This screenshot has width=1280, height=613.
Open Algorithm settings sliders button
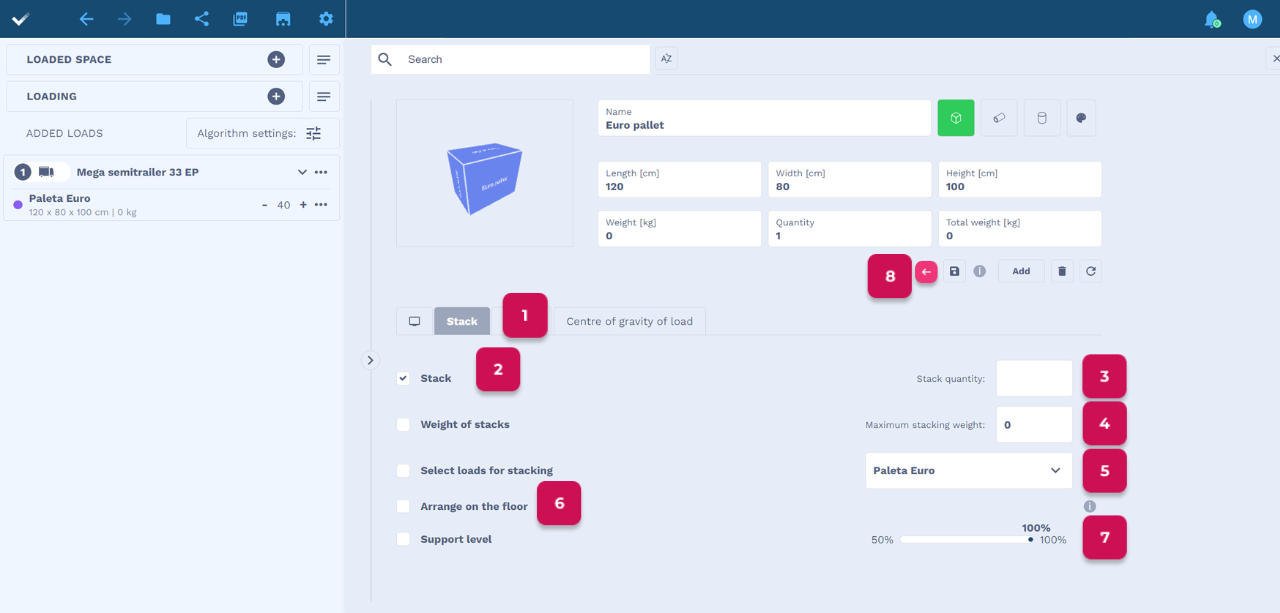(314, 133)
